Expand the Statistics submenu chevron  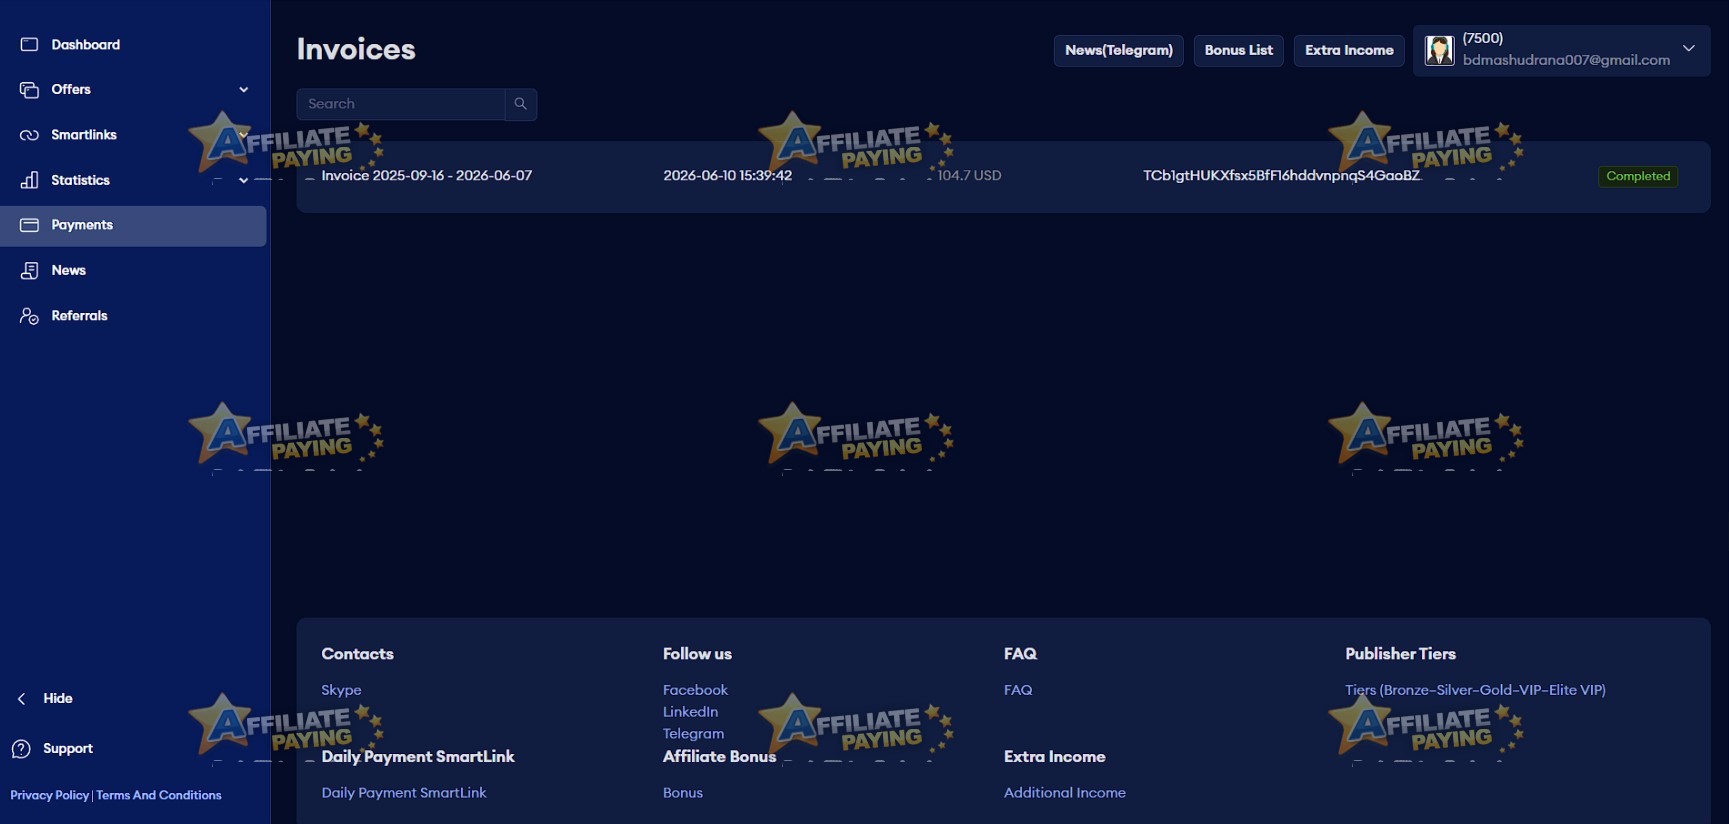click(243, 181)
